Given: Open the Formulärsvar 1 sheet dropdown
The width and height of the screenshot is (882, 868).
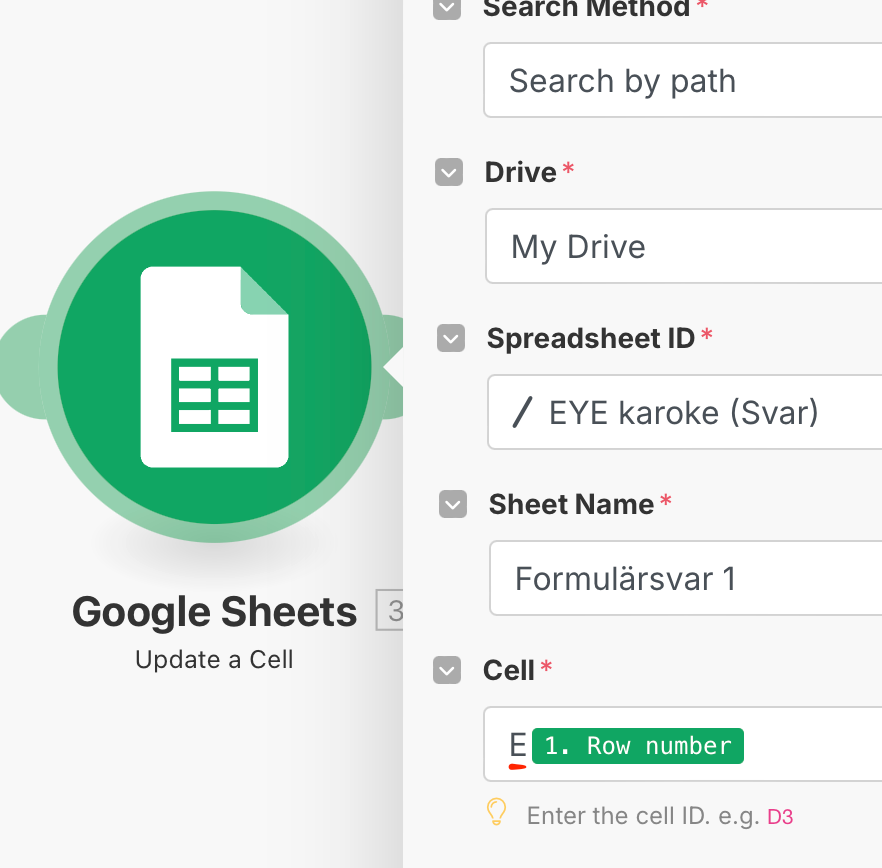Looking at the screenshot, I should 686,578.
